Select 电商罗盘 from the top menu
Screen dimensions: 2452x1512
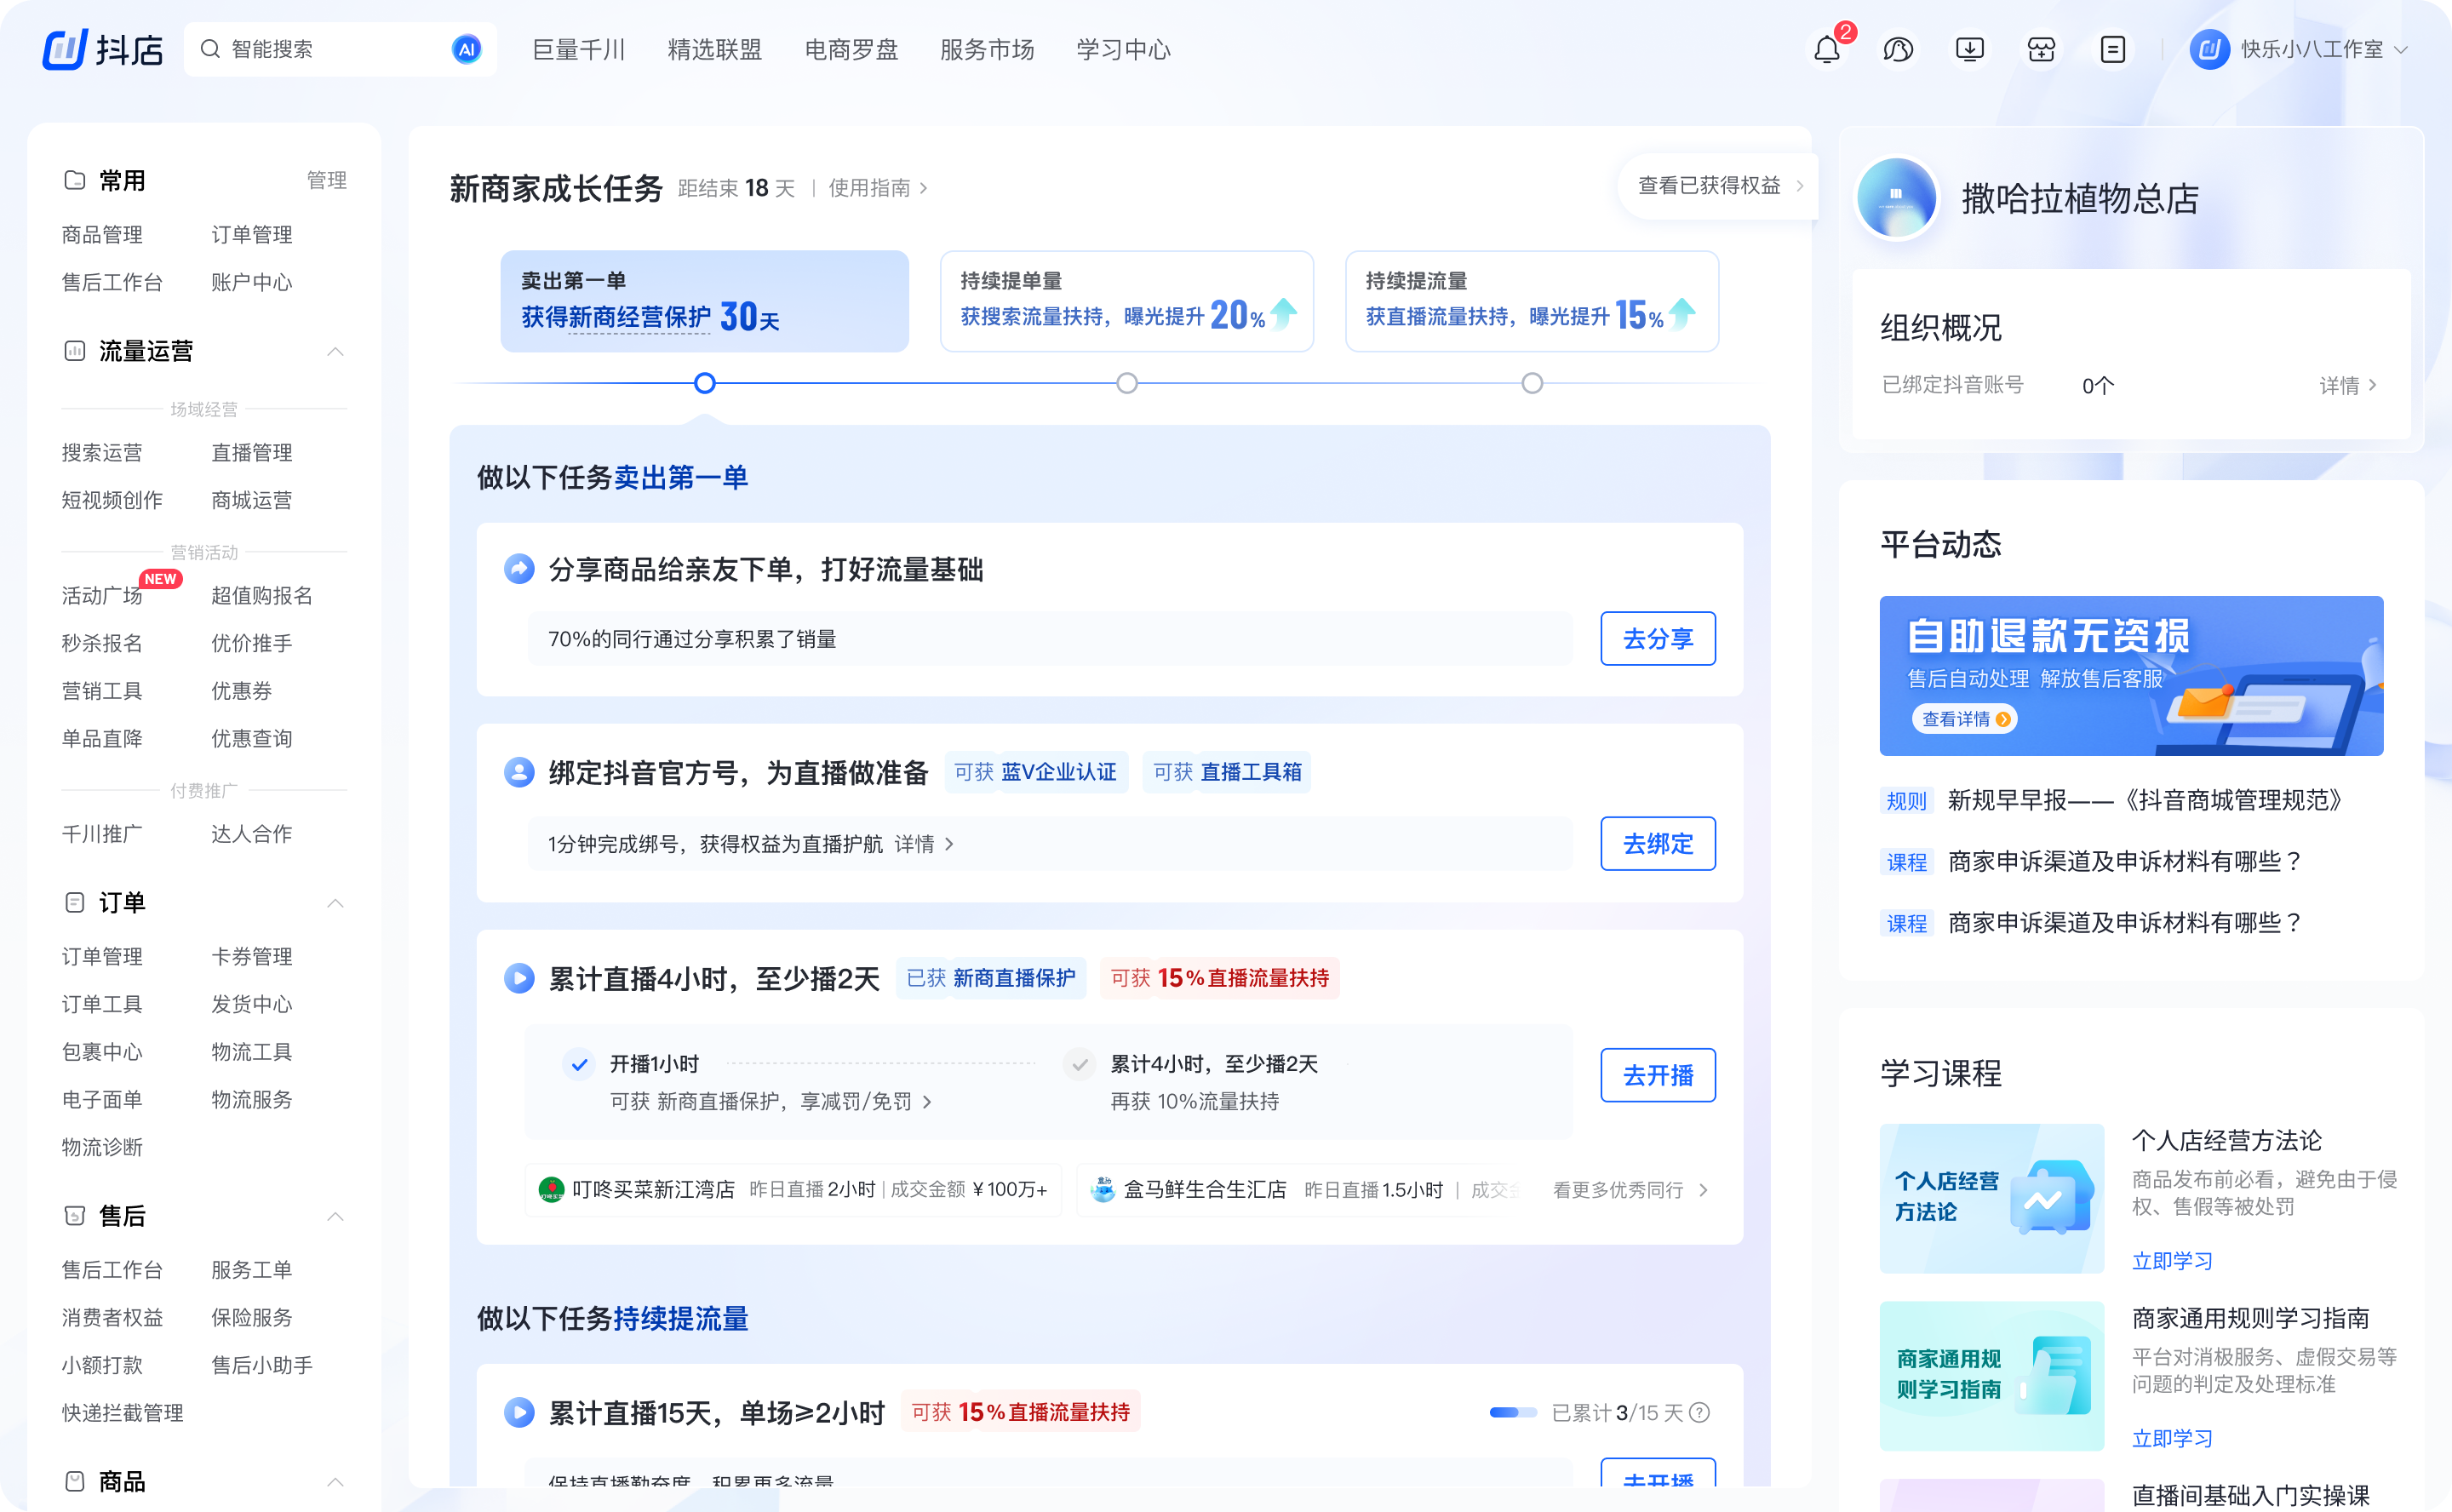tap(850, 49)
